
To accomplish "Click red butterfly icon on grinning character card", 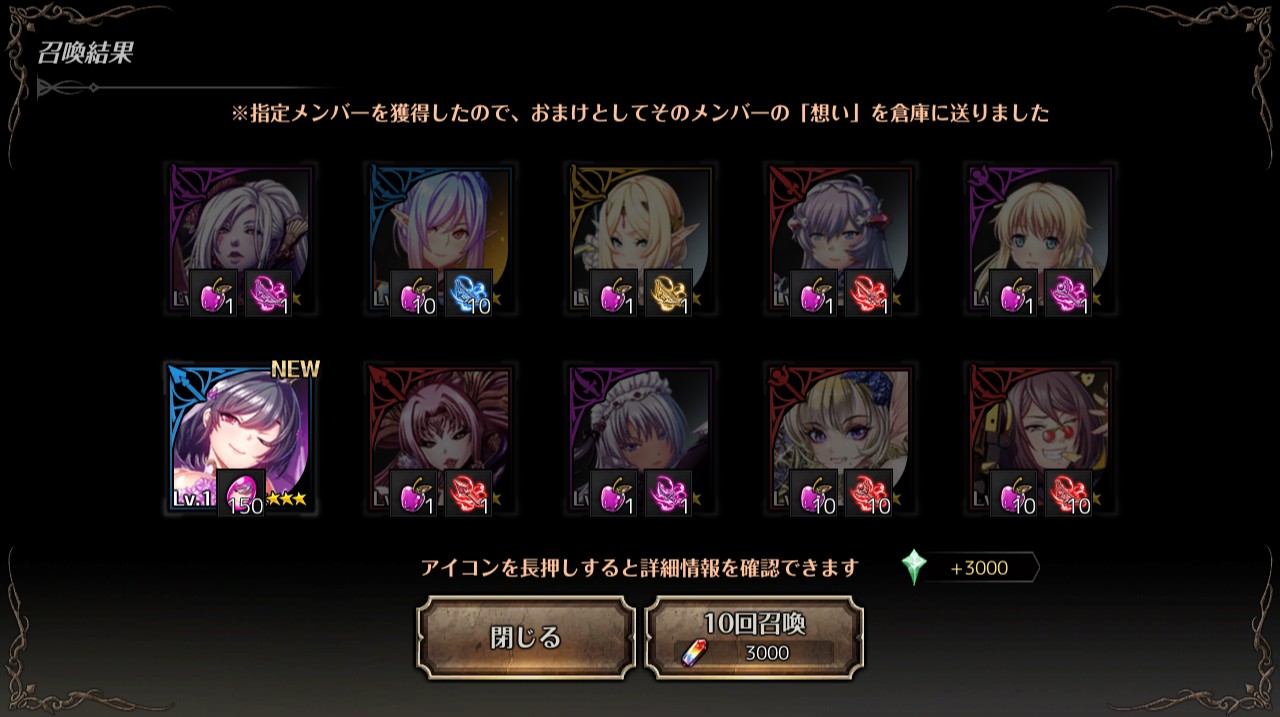I will 1068,493.
